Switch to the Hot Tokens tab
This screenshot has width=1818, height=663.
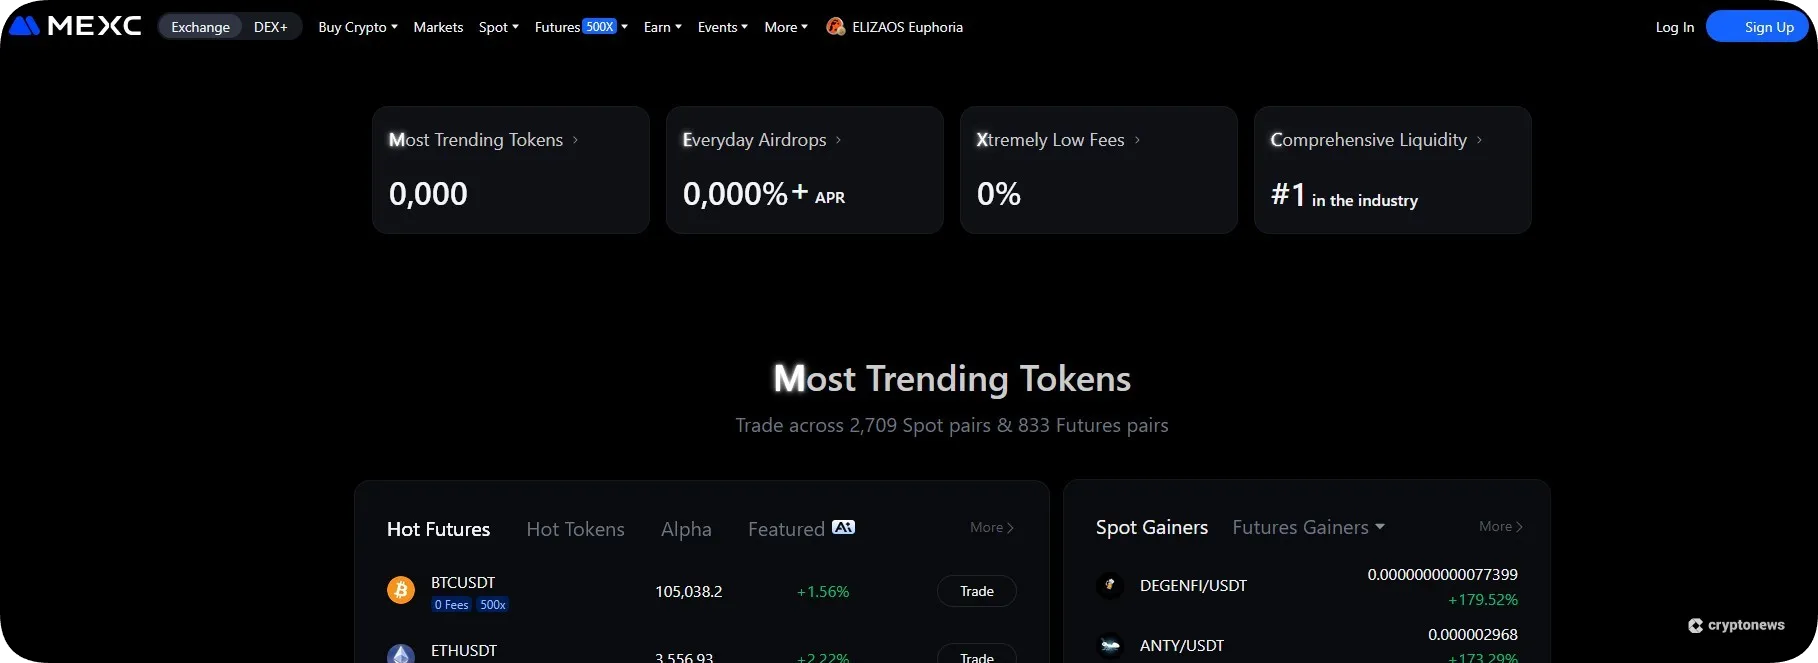[575, 529]
